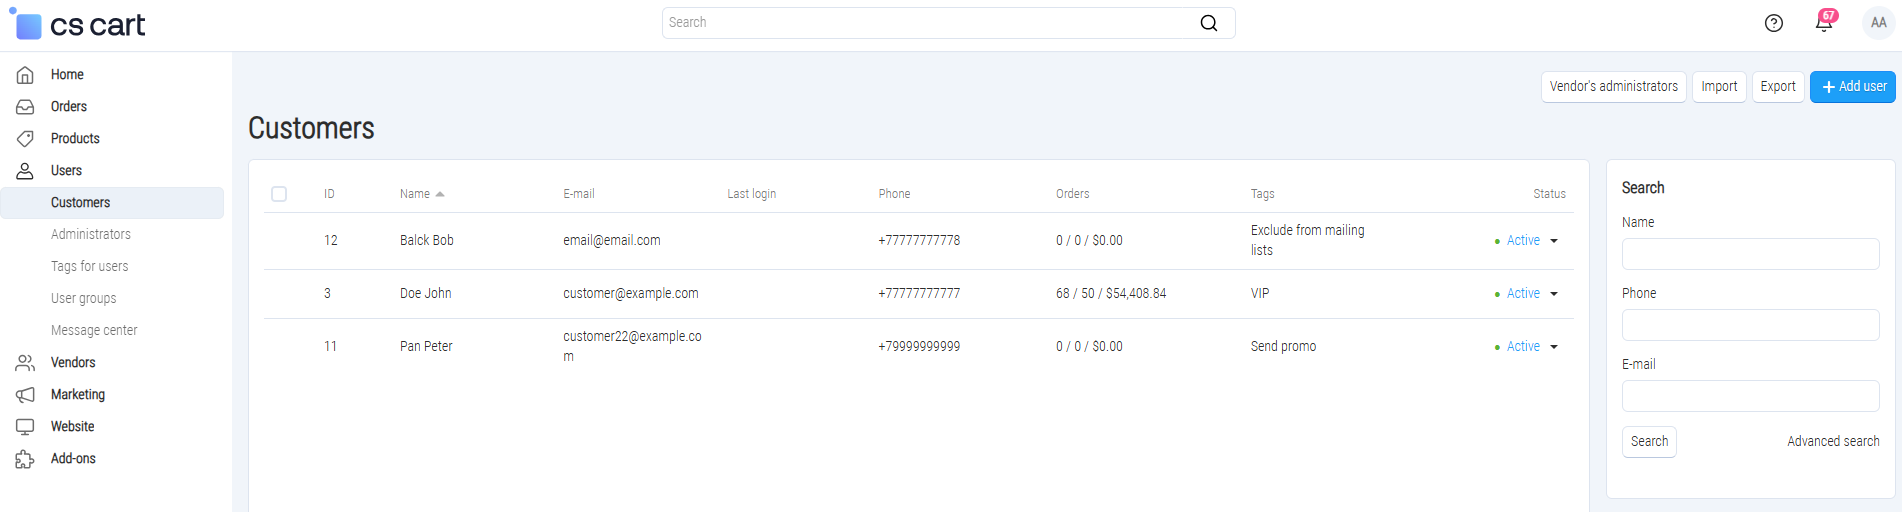Click the Marketing megaphone icon
The height and width of the screenshot is (512, 1902).
(25, 395)
